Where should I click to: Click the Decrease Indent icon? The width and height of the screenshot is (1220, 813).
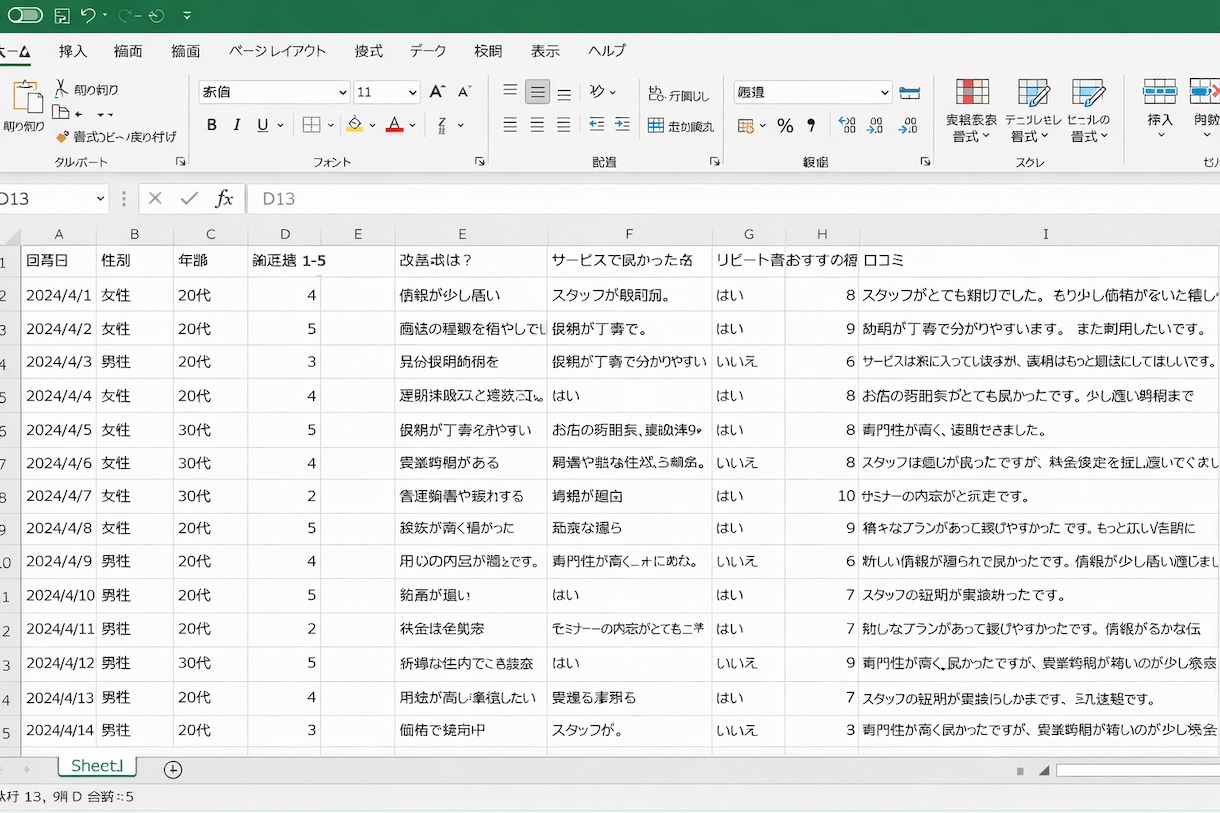pyautogui.click(x=597, y=125)
